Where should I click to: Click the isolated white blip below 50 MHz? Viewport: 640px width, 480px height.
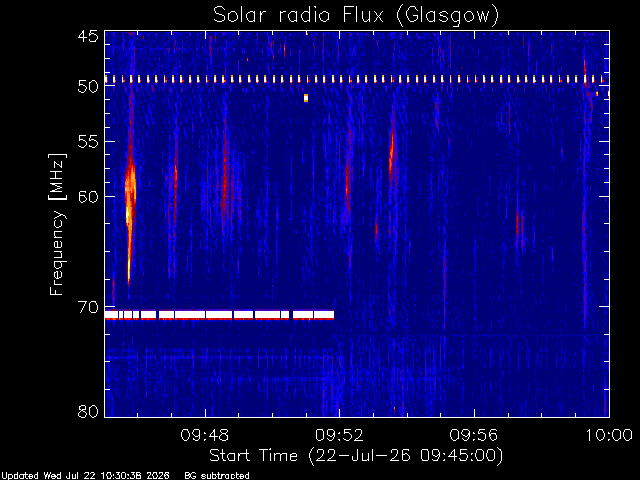(x=306, y=98)
